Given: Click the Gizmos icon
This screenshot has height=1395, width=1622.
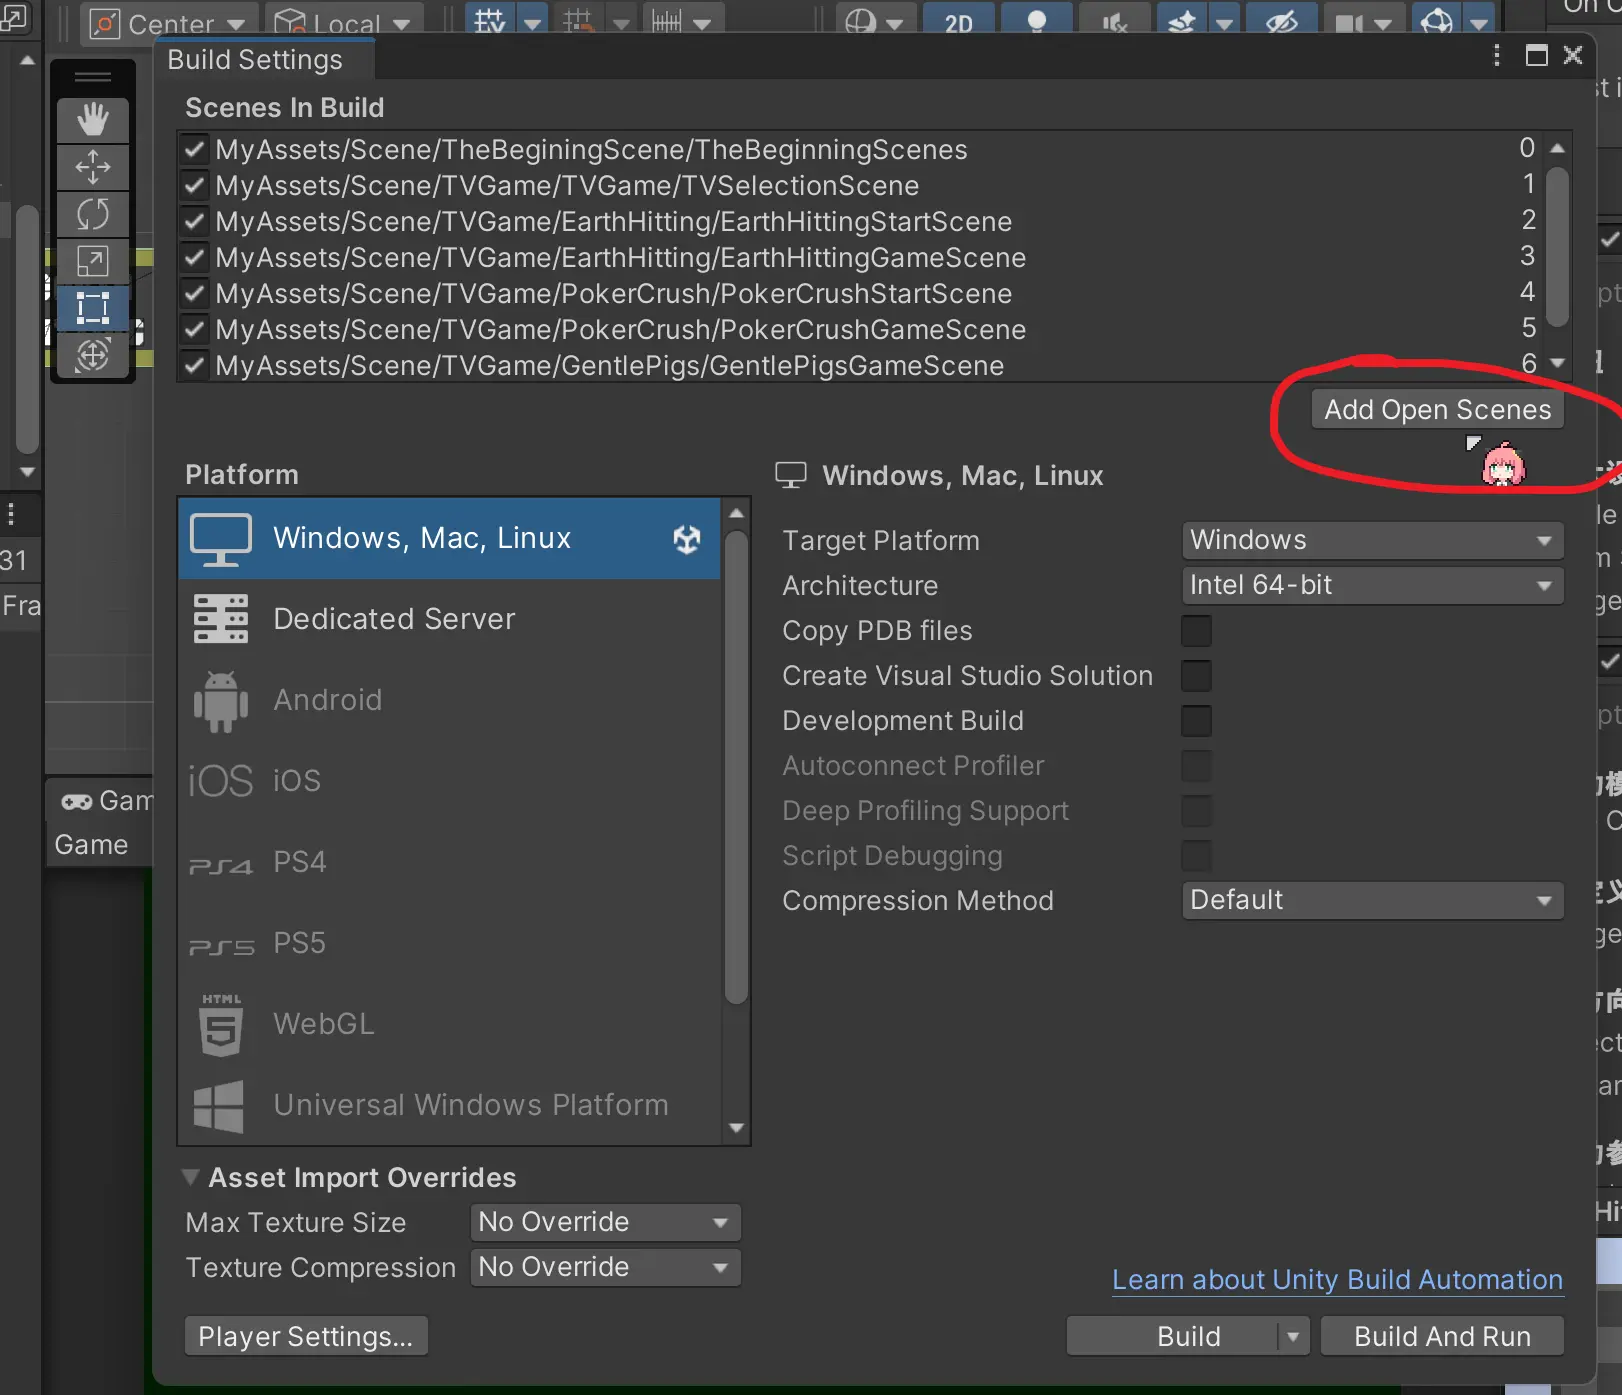Looking at the screenshot, I should point(1437,22).
